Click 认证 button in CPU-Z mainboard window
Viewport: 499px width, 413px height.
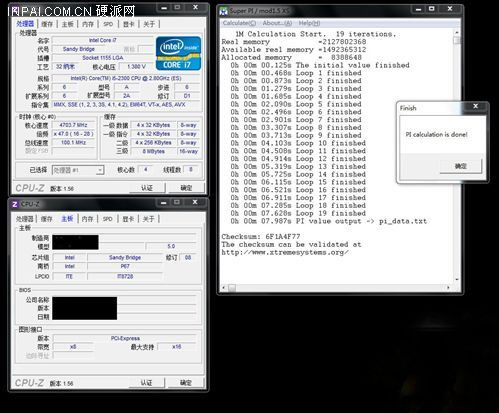point(146,383)
